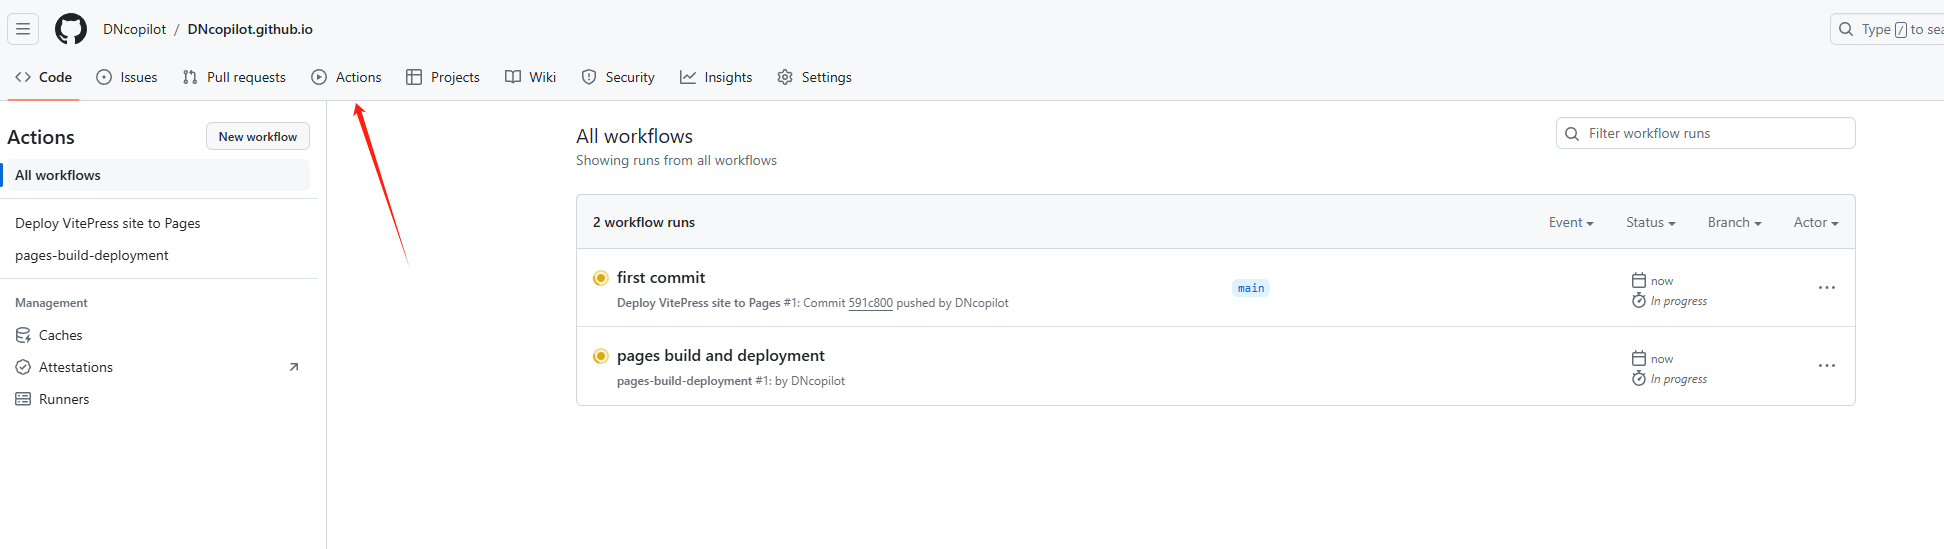Click the Projects tab label
This screenshot has width=1944, height=549.
[x=455, y=77]
